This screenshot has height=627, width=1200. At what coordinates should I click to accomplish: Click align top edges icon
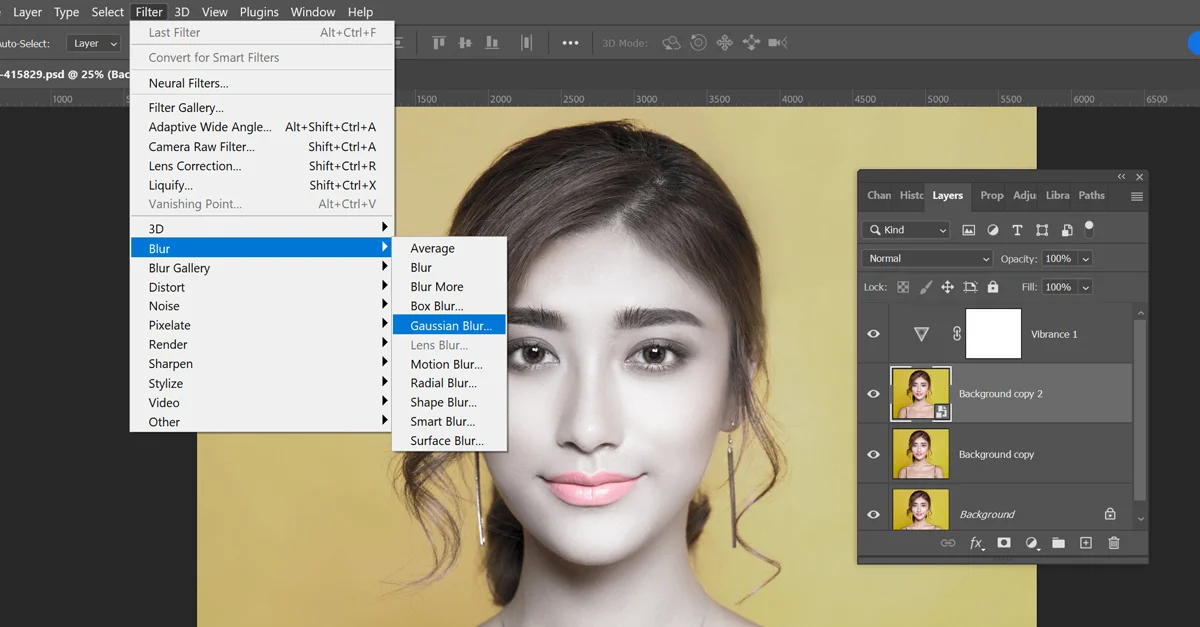438,43
